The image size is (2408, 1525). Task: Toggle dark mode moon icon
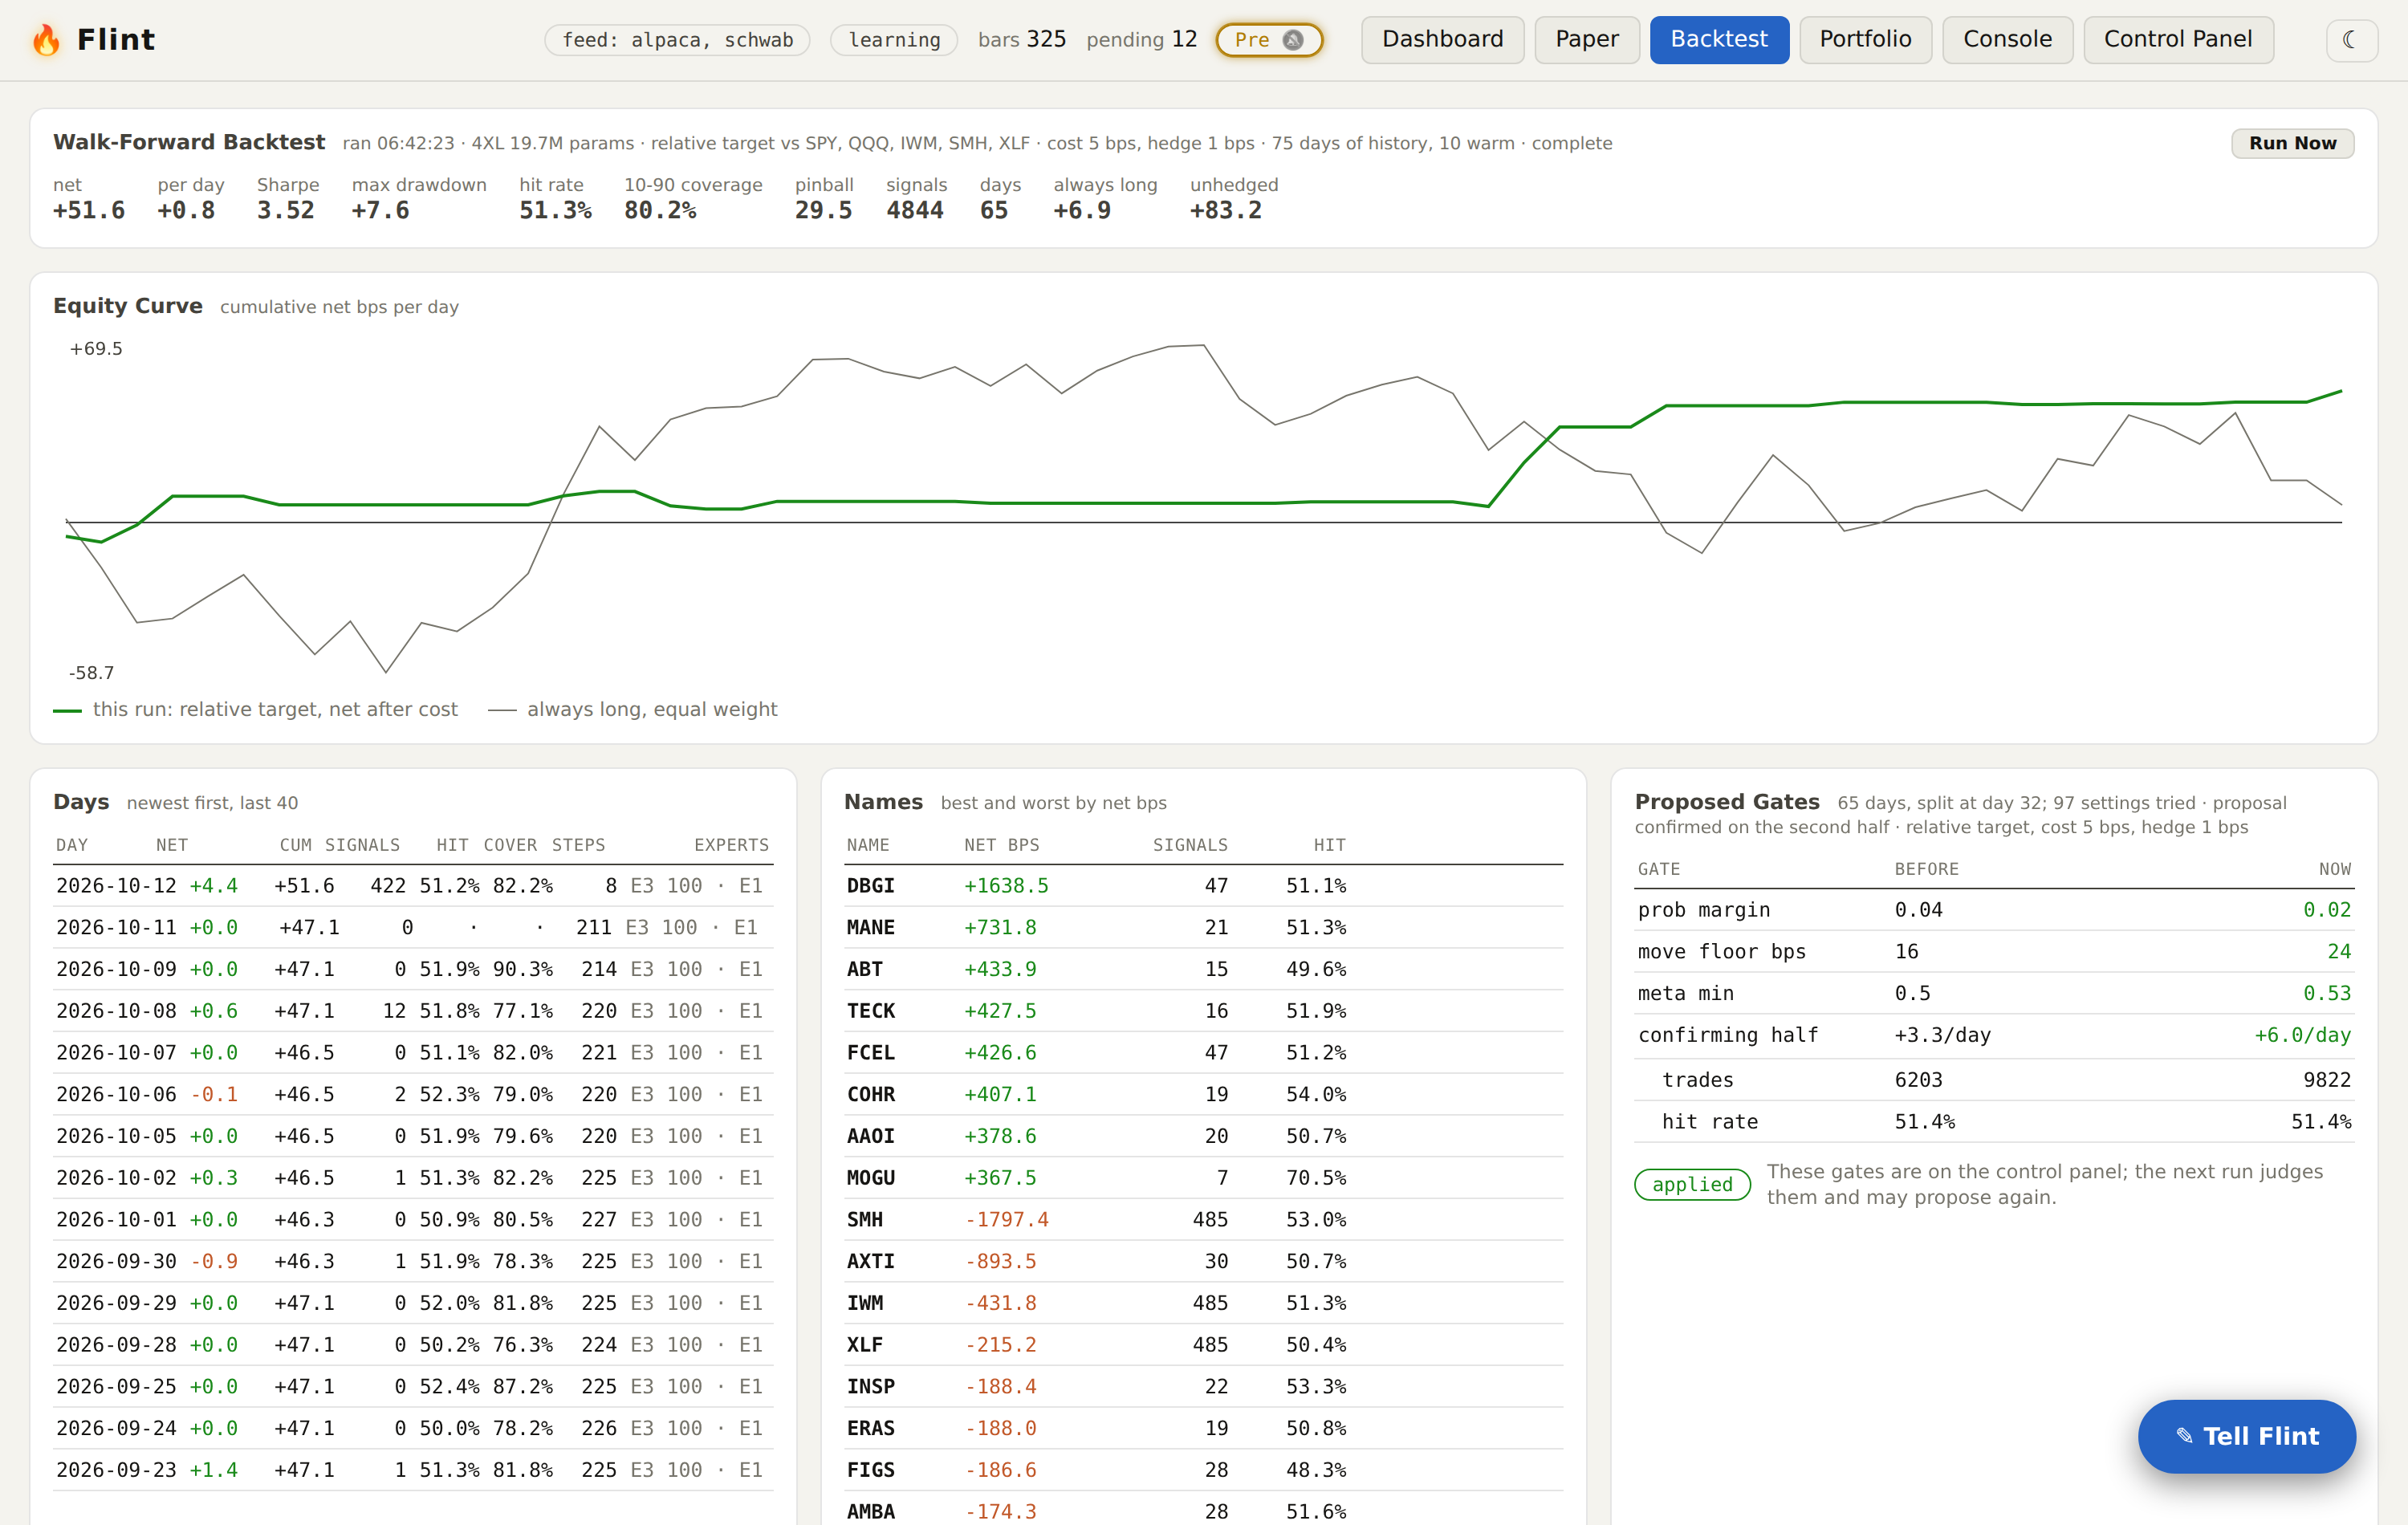click(x=2350, y=40)
